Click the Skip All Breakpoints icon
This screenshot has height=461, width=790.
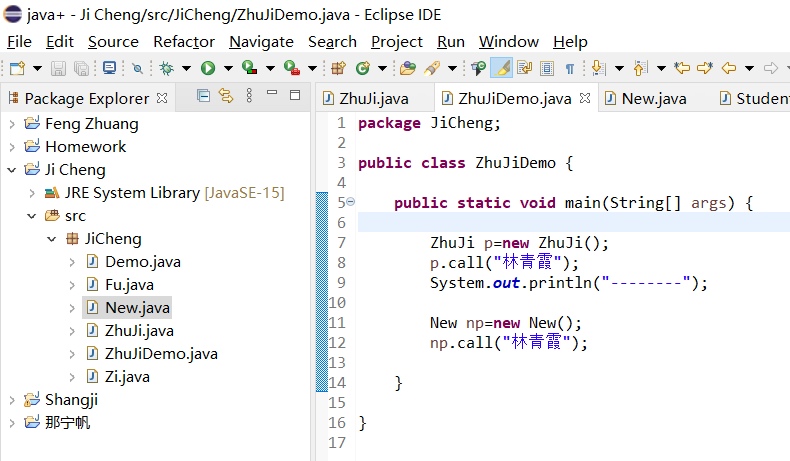click(x=137, y=68)
